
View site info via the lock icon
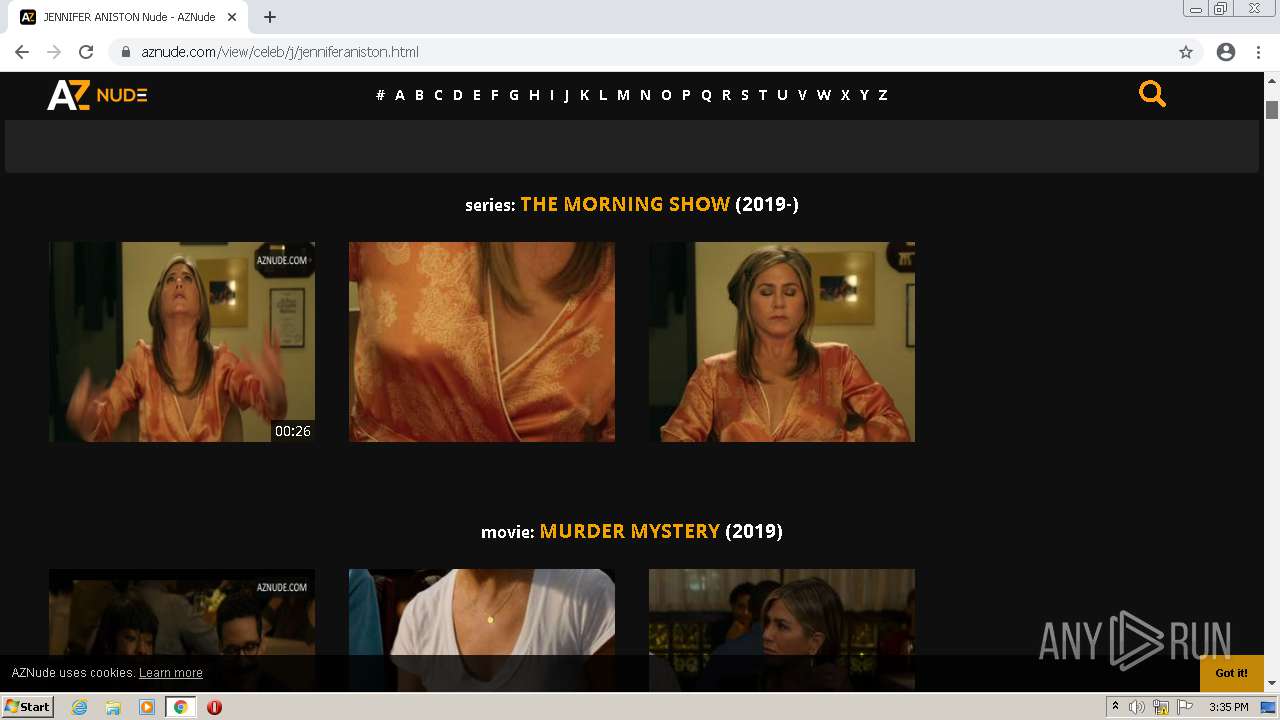coord(126,52)
